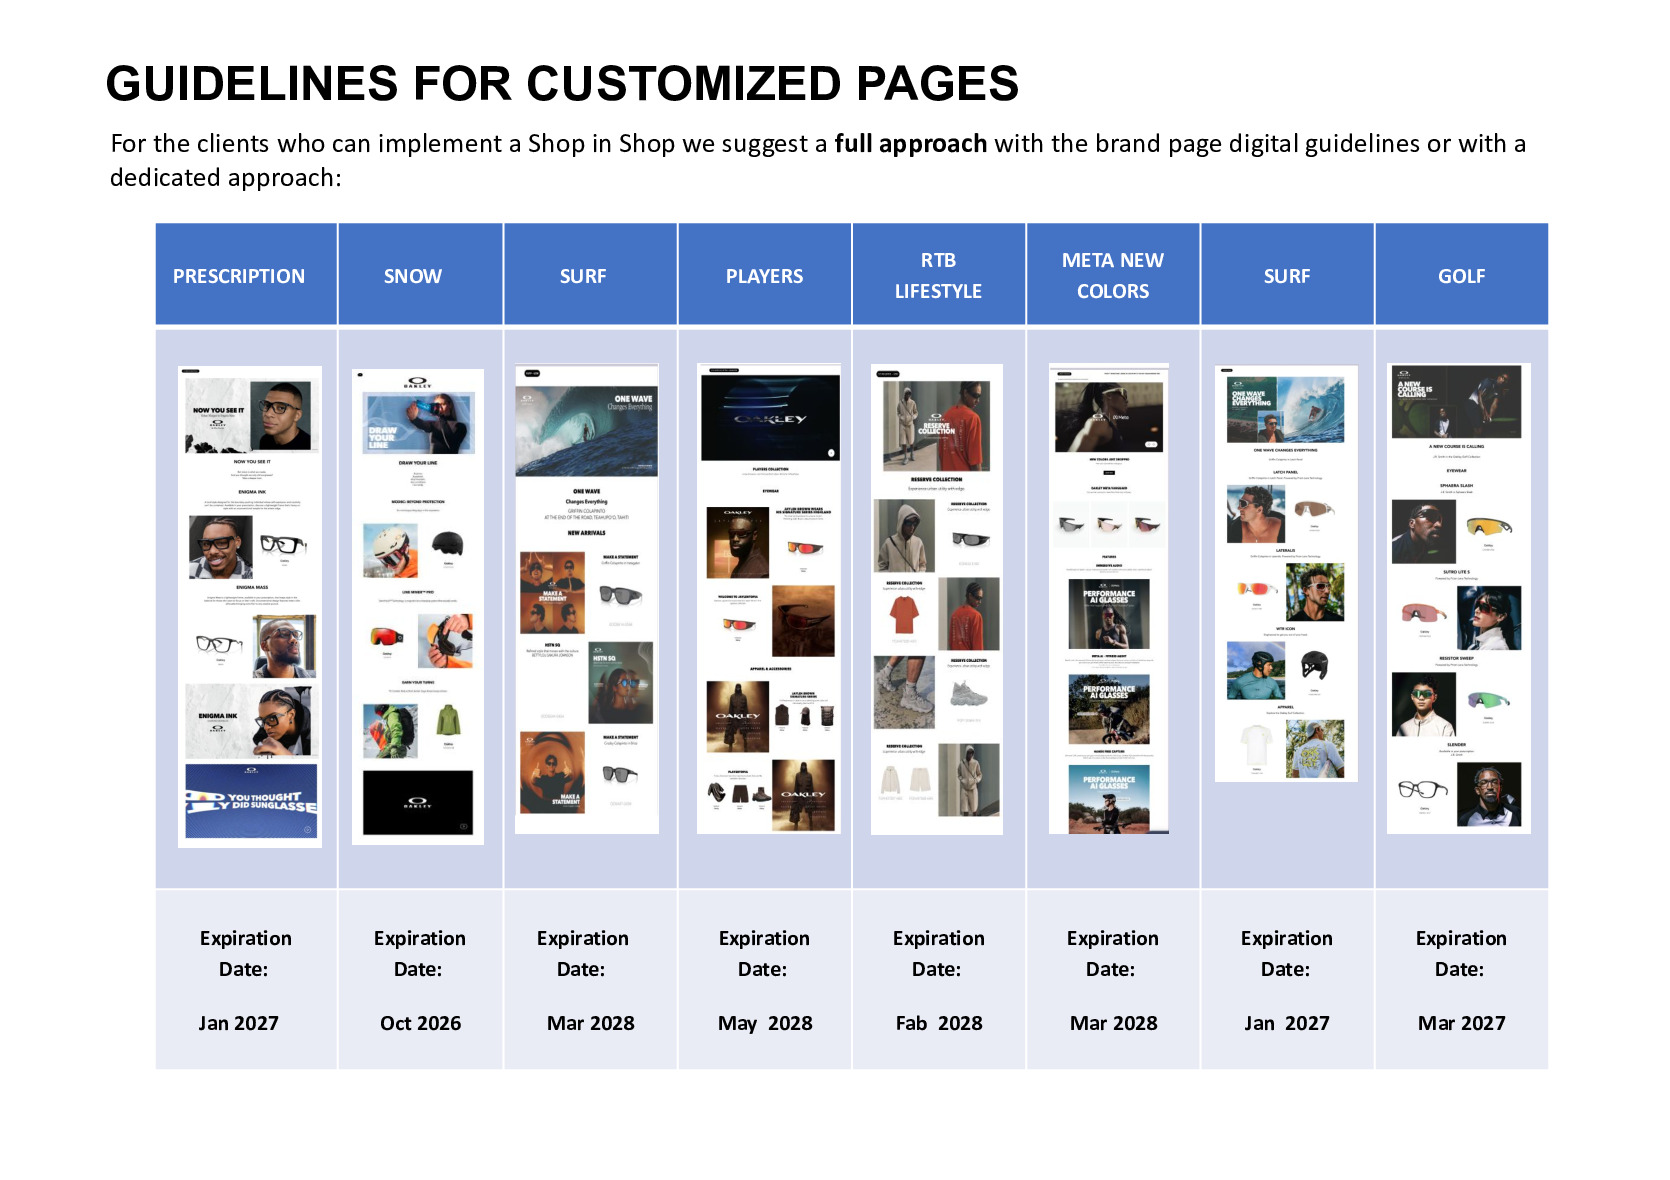Open the Players page preview thumbnail
The image size is (1670, 1180).
click(x=769, y=599)
